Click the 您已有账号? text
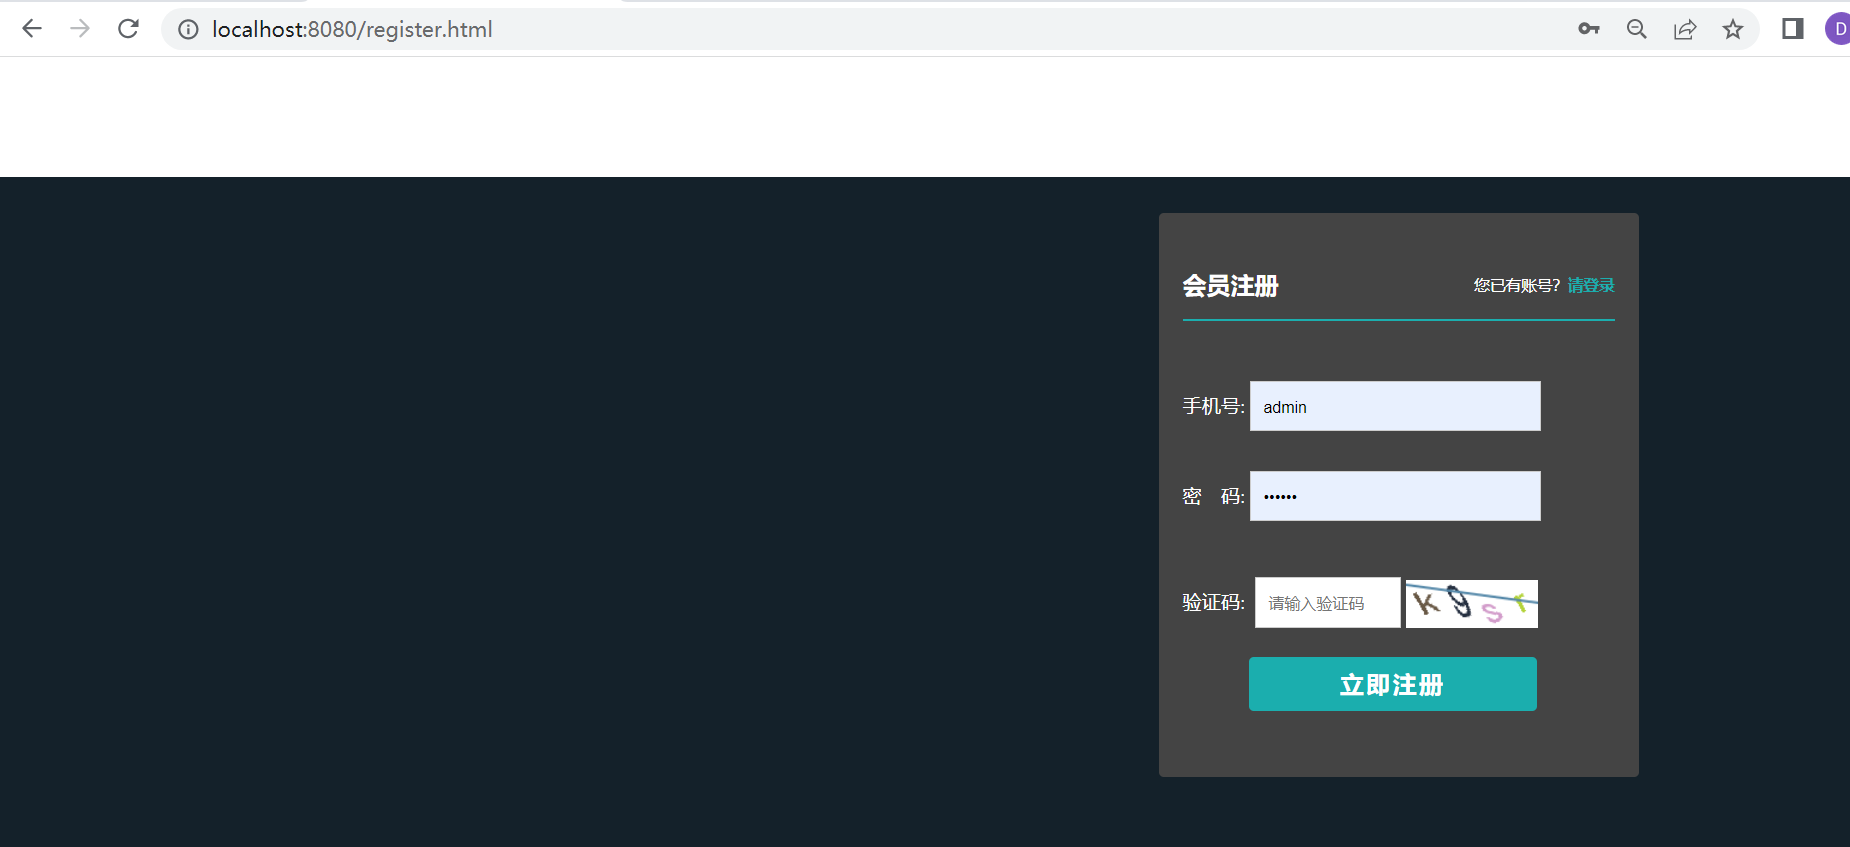Screen dimensions: 1850x847 tap(1517, 285)
